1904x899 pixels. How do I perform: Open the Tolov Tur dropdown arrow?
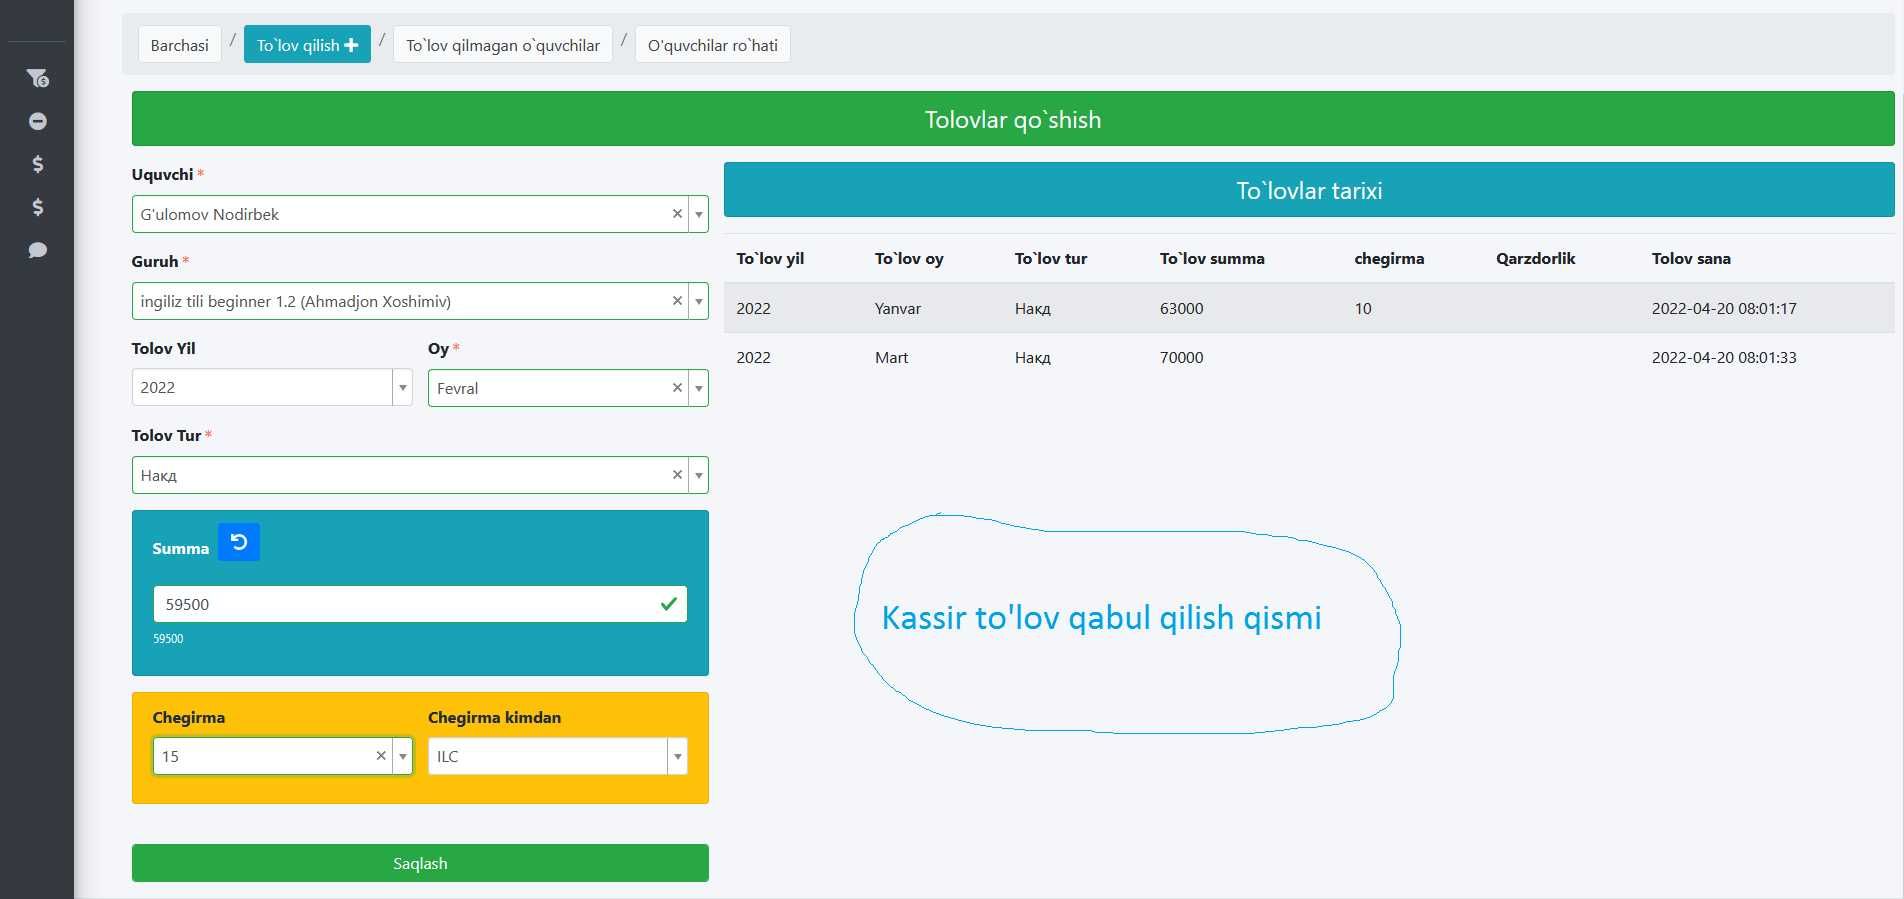pyautogui.click(x=699, y=475)
